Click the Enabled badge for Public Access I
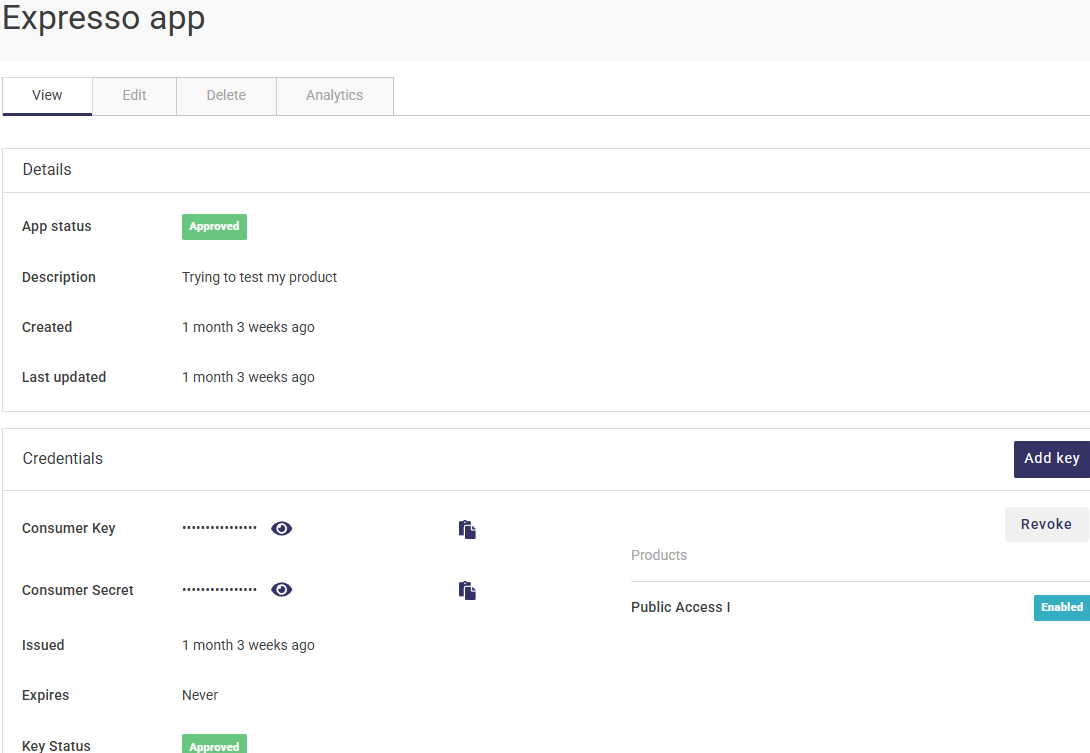This screenshot has width=1090, height=753. [1061, 607]
